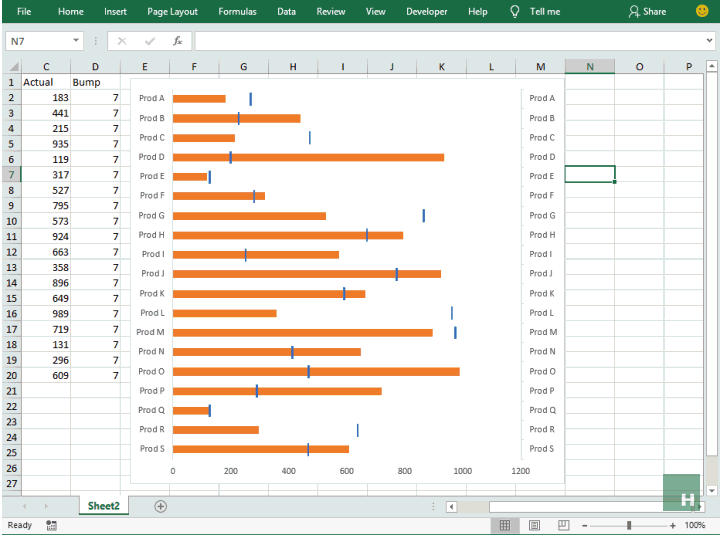Click the zoom in plus button
720x535 pixels.
tap(673, 525)
